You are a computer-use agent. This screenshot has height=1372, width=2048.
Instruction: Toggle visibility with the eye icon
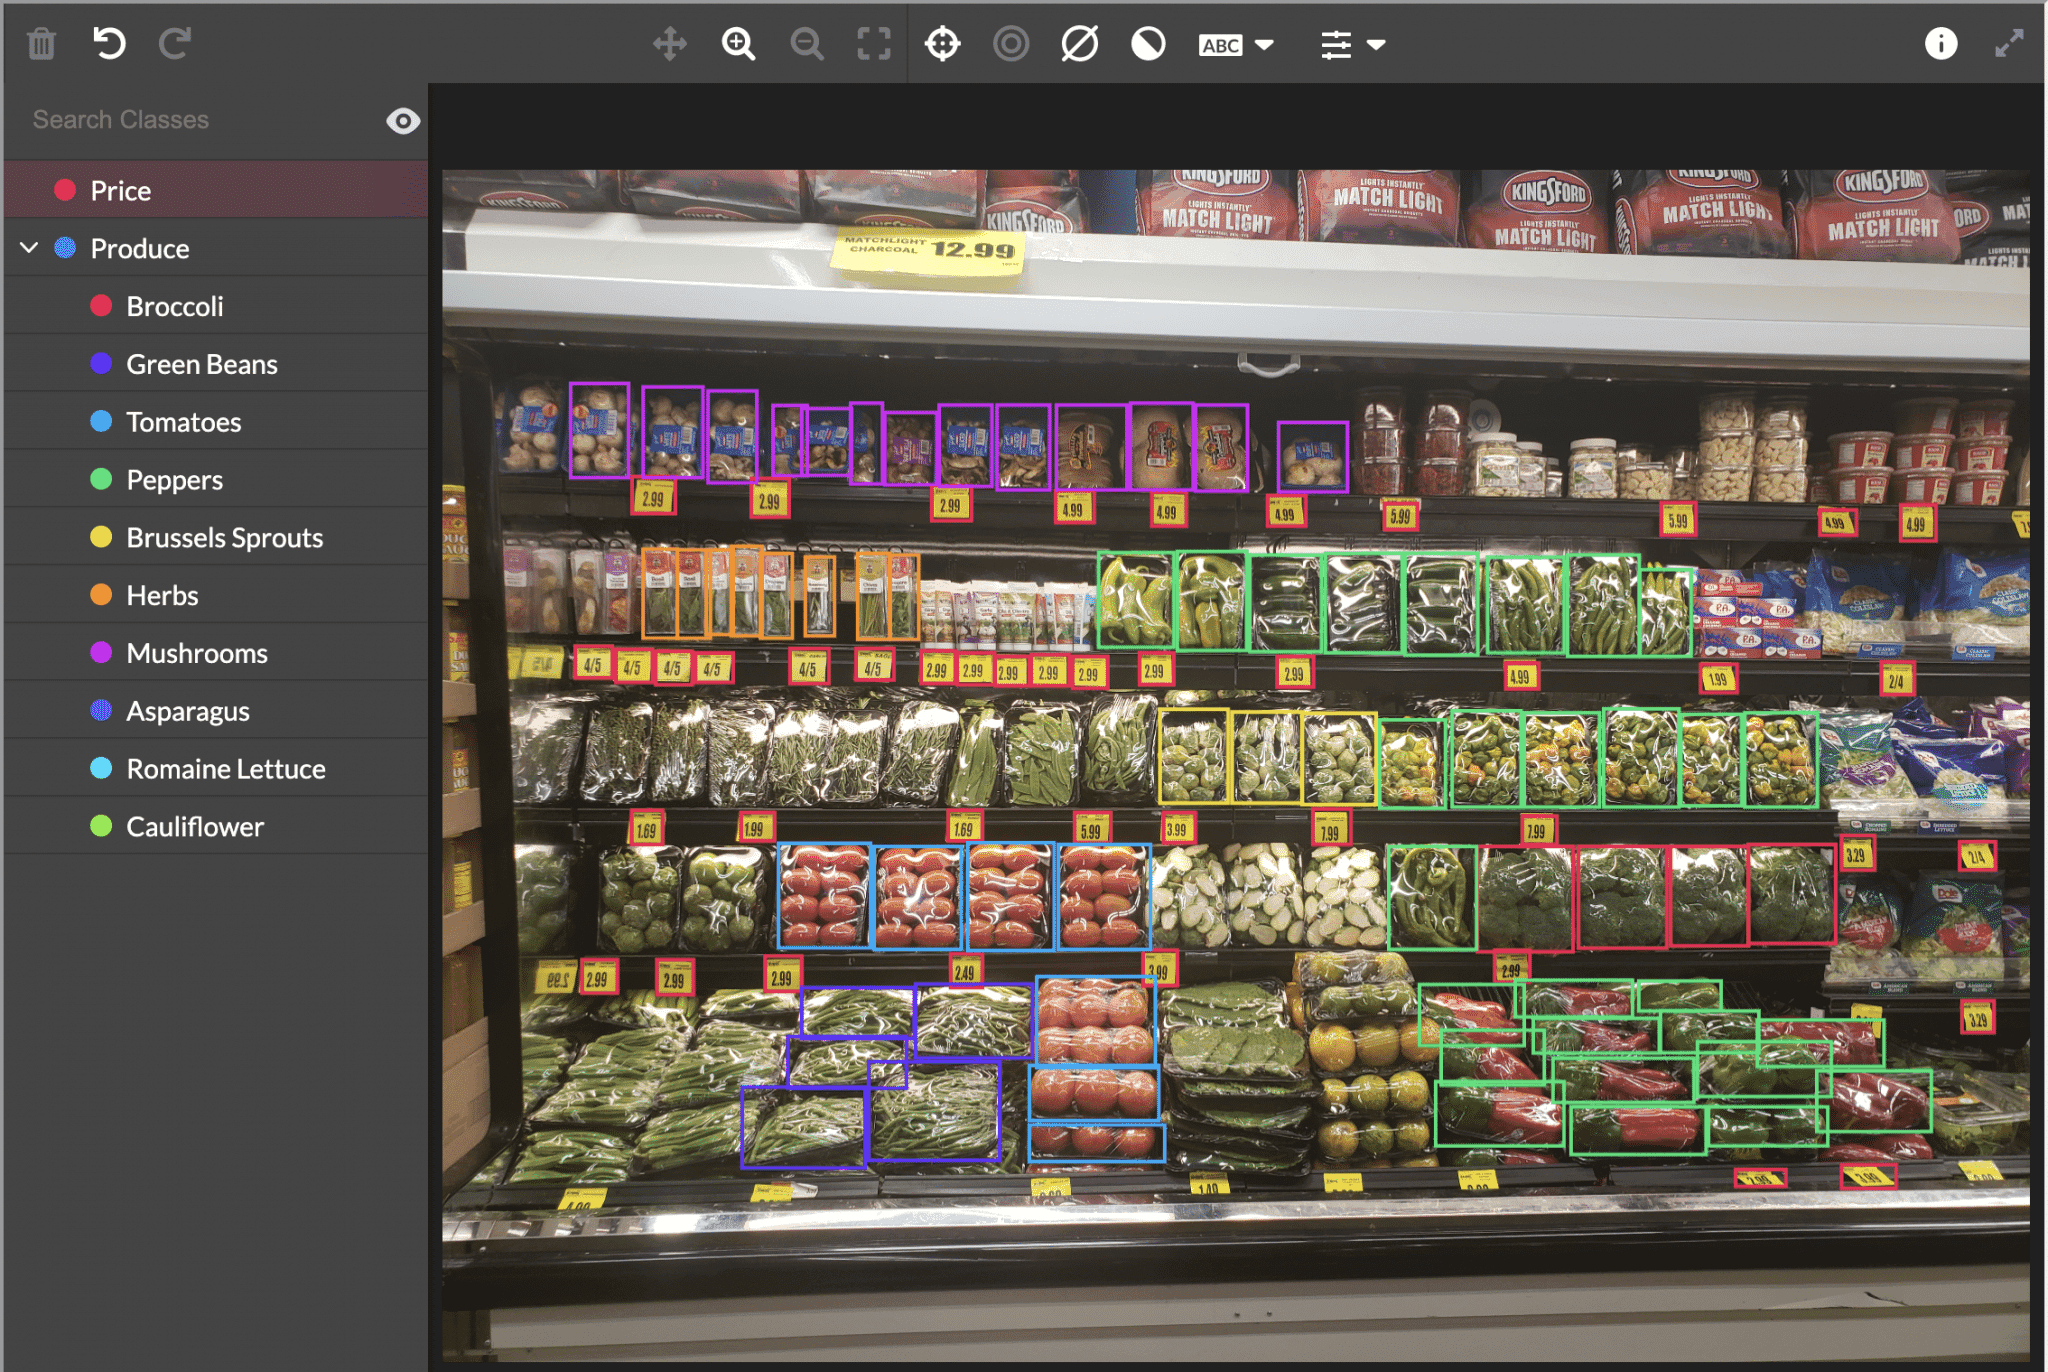click(403, 121)
